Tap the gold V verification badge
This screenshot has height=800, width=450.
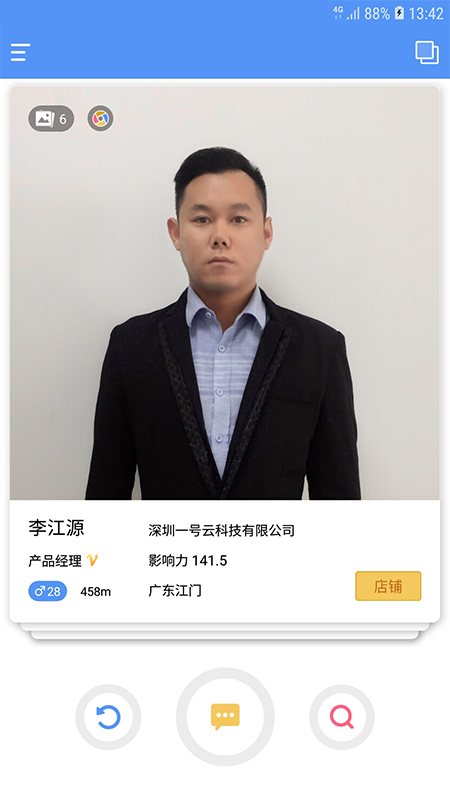click(x=92, y=561)
